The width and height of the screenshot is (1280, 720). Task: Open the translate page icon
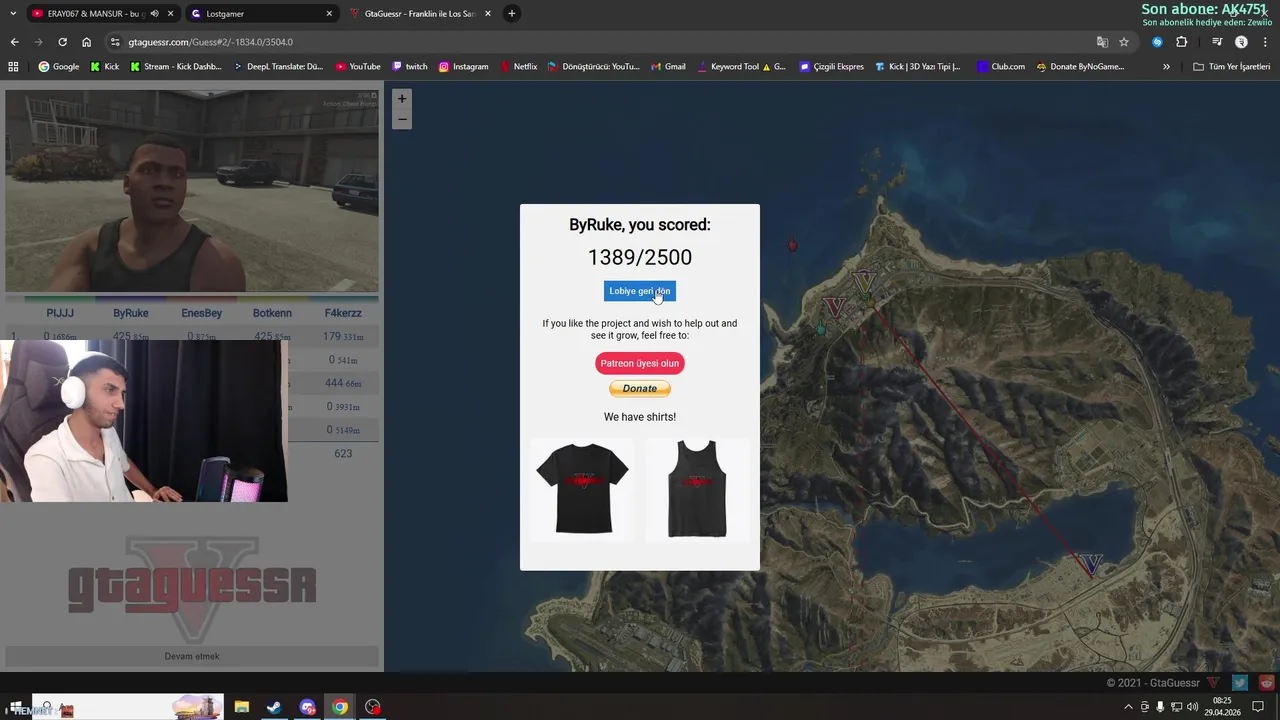[1102, 42]
